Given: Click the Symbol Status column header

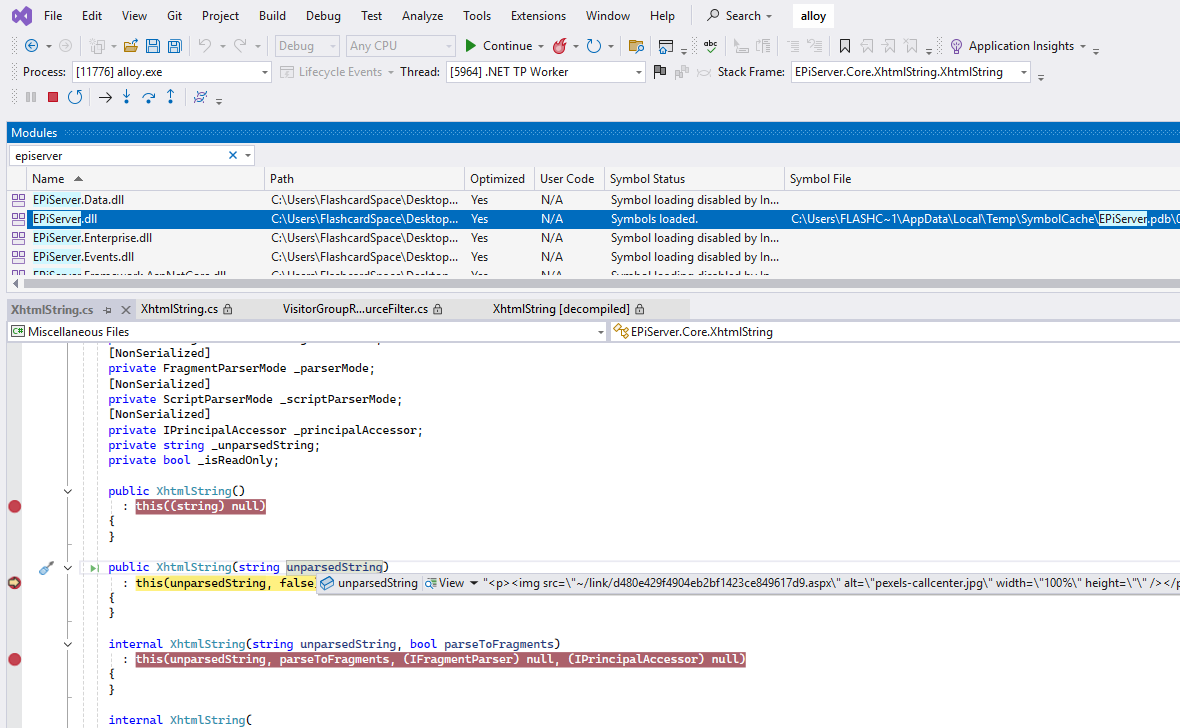Looking at the screenshot, I should coord(694,179).
